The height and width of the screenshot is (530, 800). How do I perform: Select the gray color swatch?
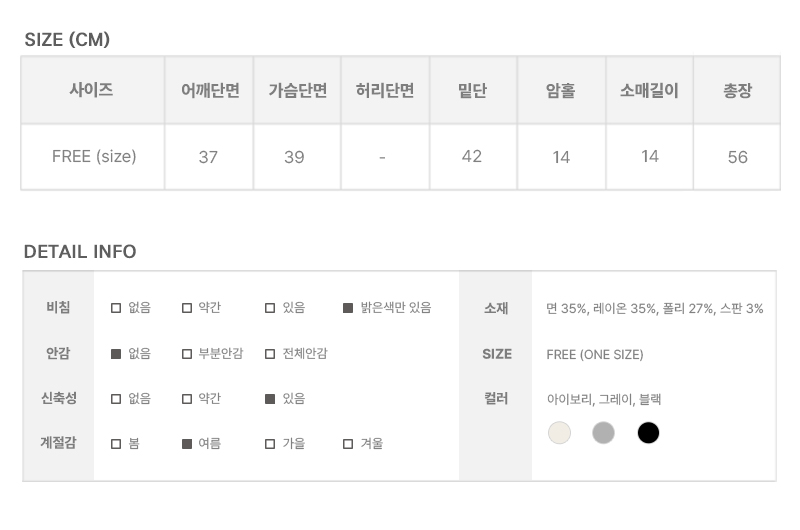point(603,433)
